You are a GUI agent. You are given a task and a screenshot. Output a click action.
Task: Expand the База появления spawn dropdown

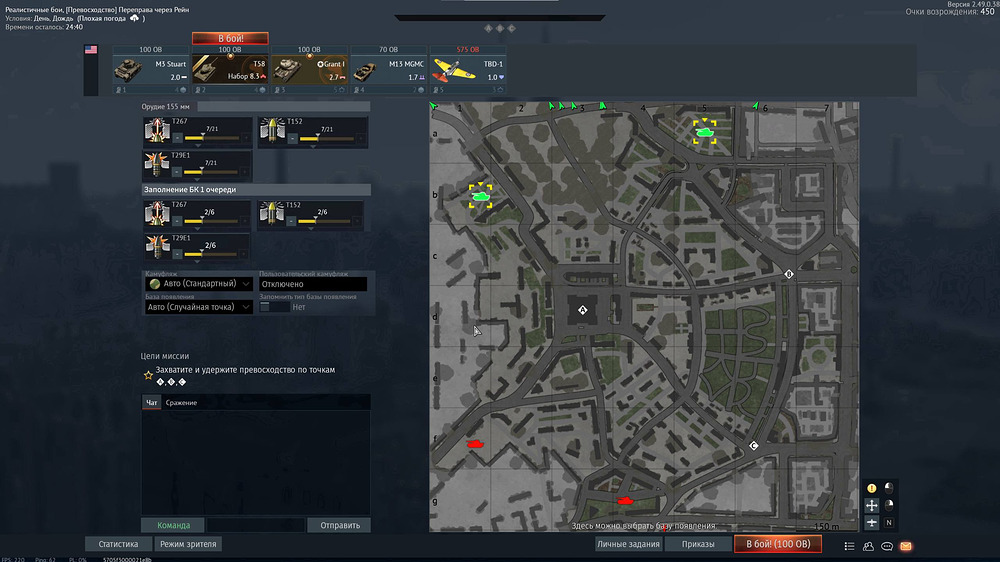[x=198, y=307]
